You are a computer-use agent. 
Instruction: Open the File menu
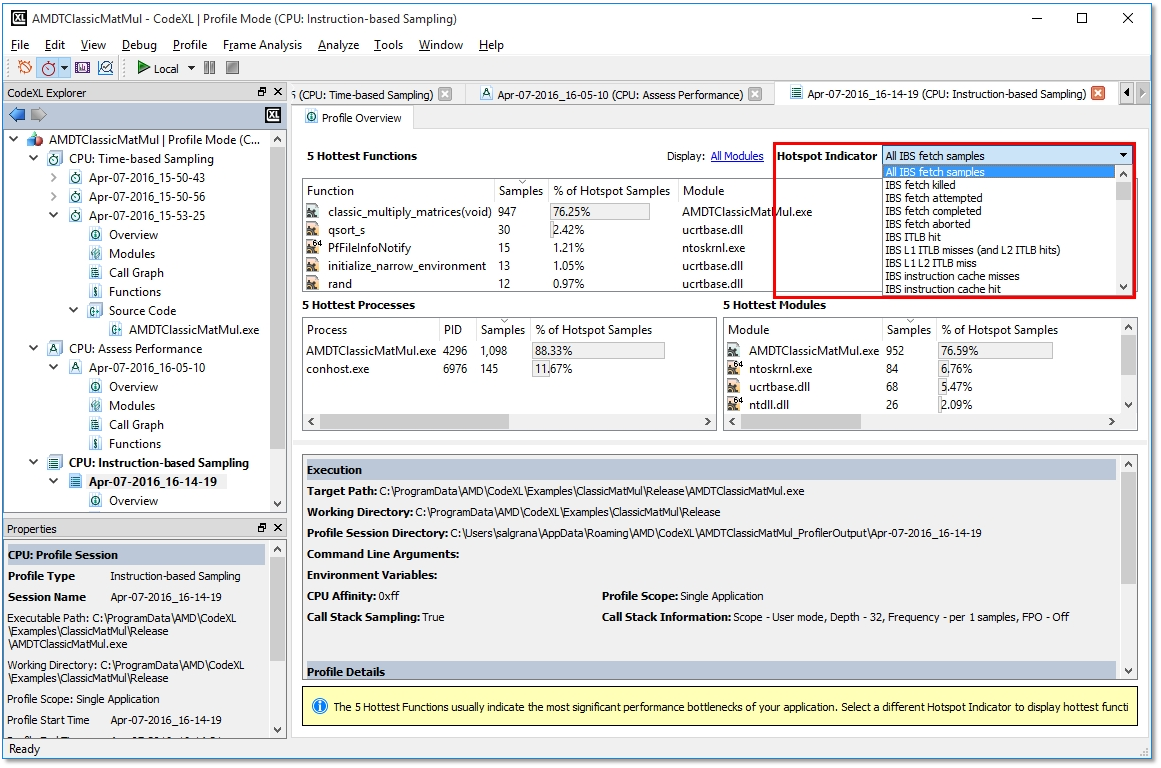(20, 45)
